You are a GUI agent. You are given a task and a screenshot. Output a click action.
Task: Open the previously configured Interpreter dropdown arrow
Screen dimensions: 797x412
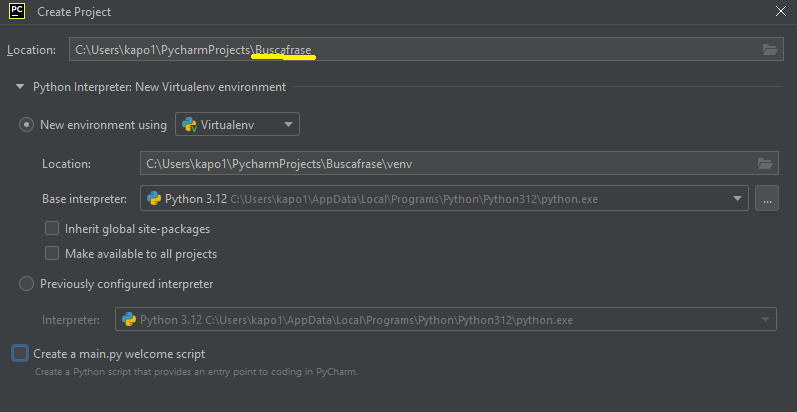[765, 320]
